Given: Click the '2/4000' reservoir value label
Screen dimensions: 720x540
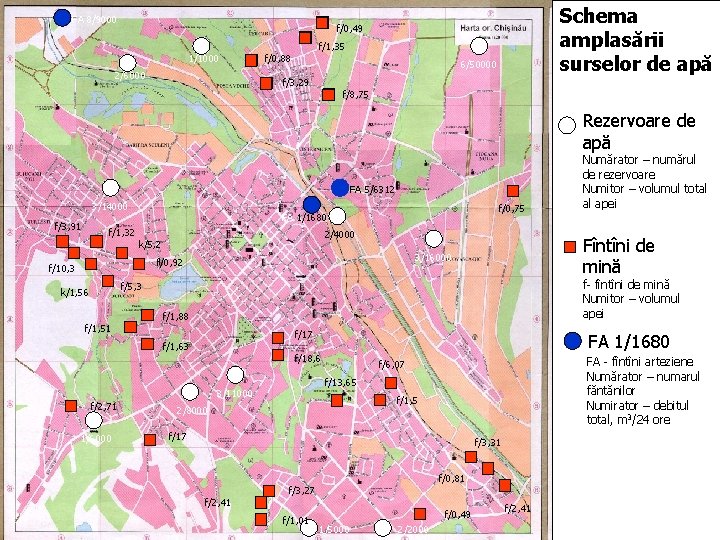Looking at the screenshot, I should coord(339,234).
